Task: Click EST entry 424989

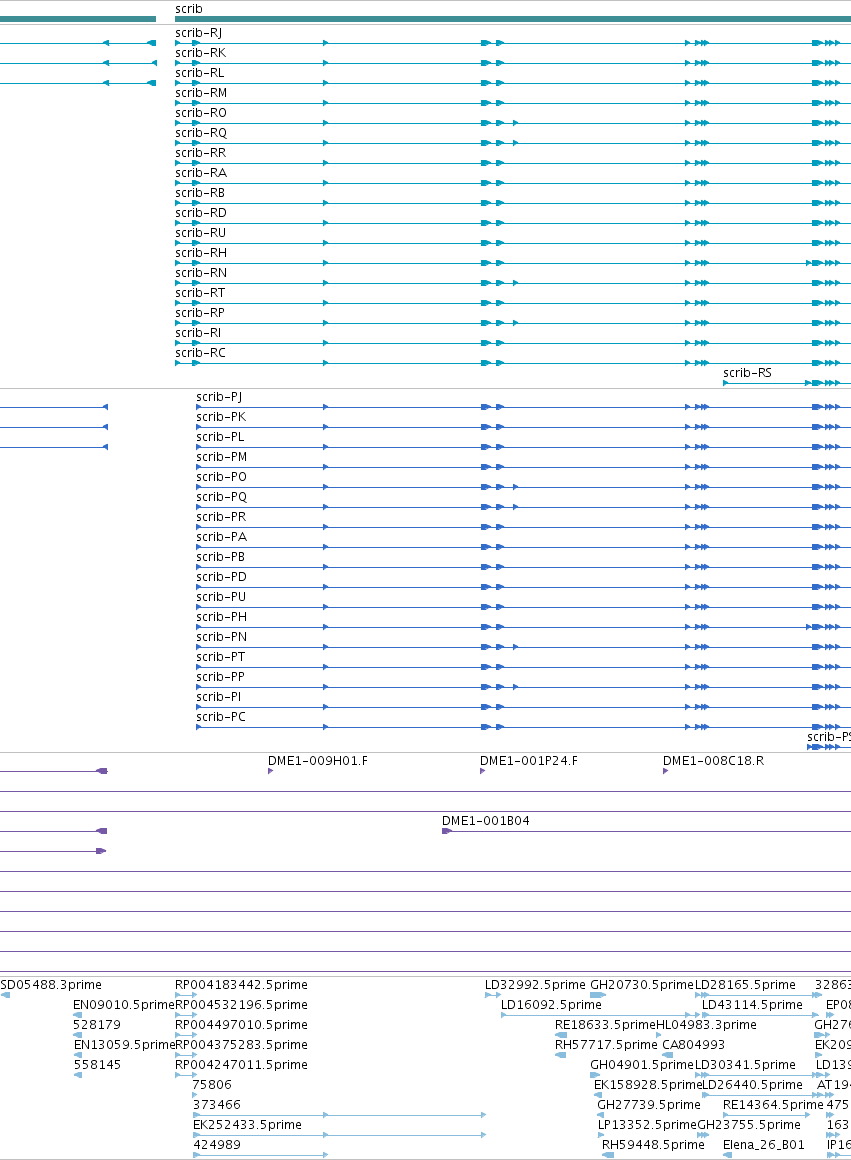Action: pos(217,1144)
